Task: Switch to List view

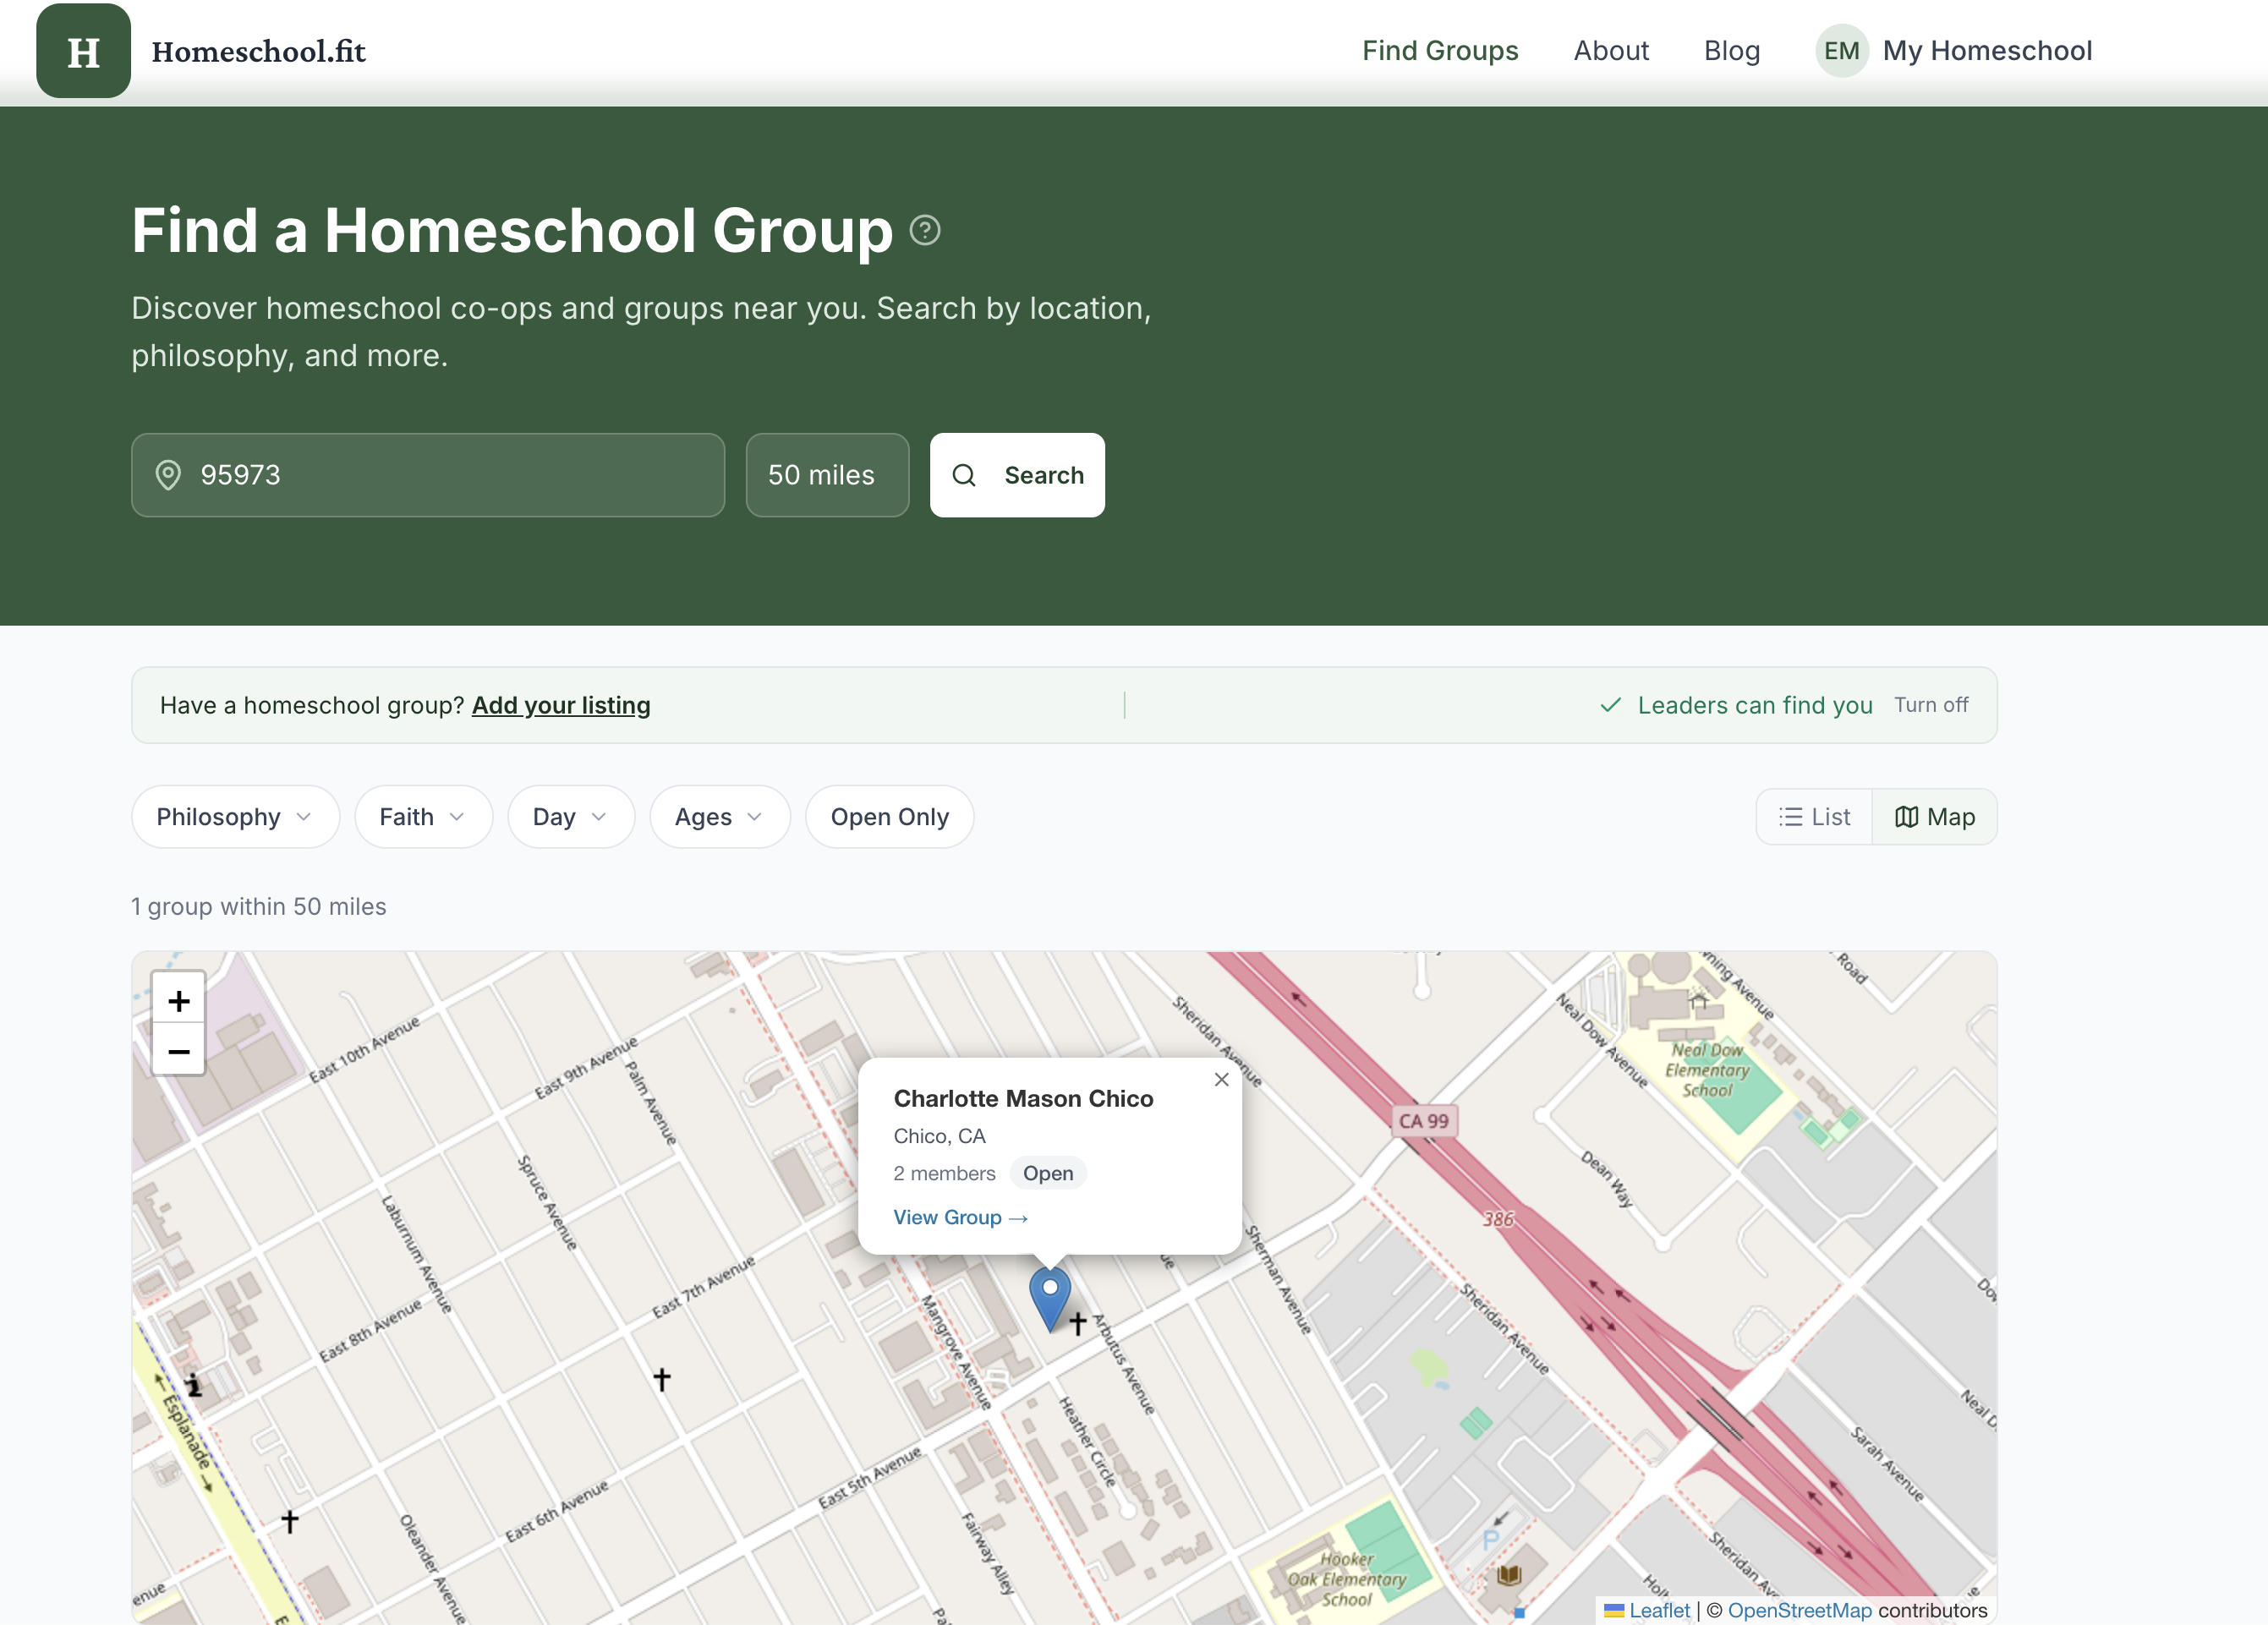Action: pos(1814,817)
